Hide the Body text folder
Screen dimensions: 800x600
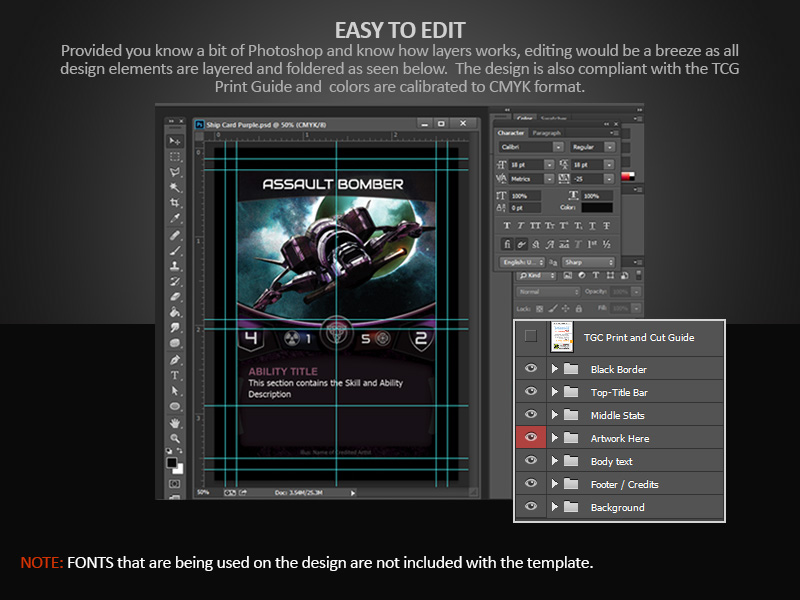[531, 460]
